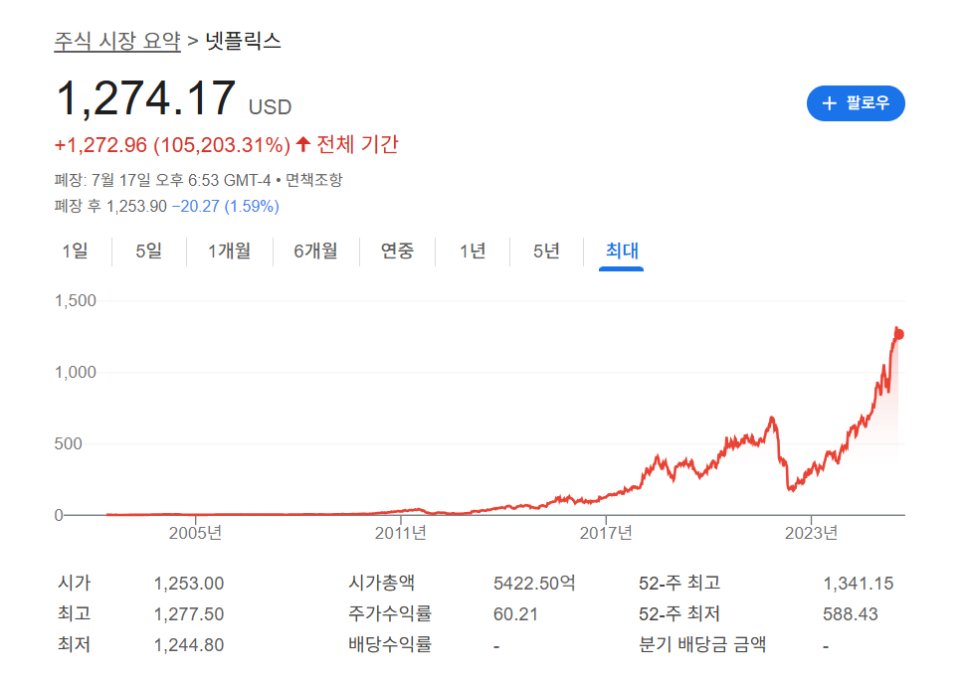Select the 5년 range tab
Screen dimensions: 966x682
(x=546, y=251)
